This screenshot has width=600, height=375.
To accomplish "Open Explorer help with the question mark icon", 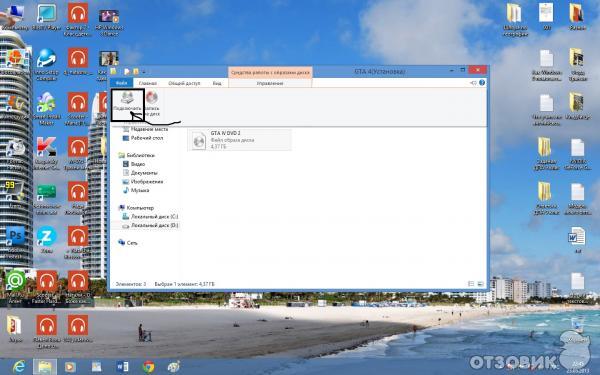I will tap(482, 83).
